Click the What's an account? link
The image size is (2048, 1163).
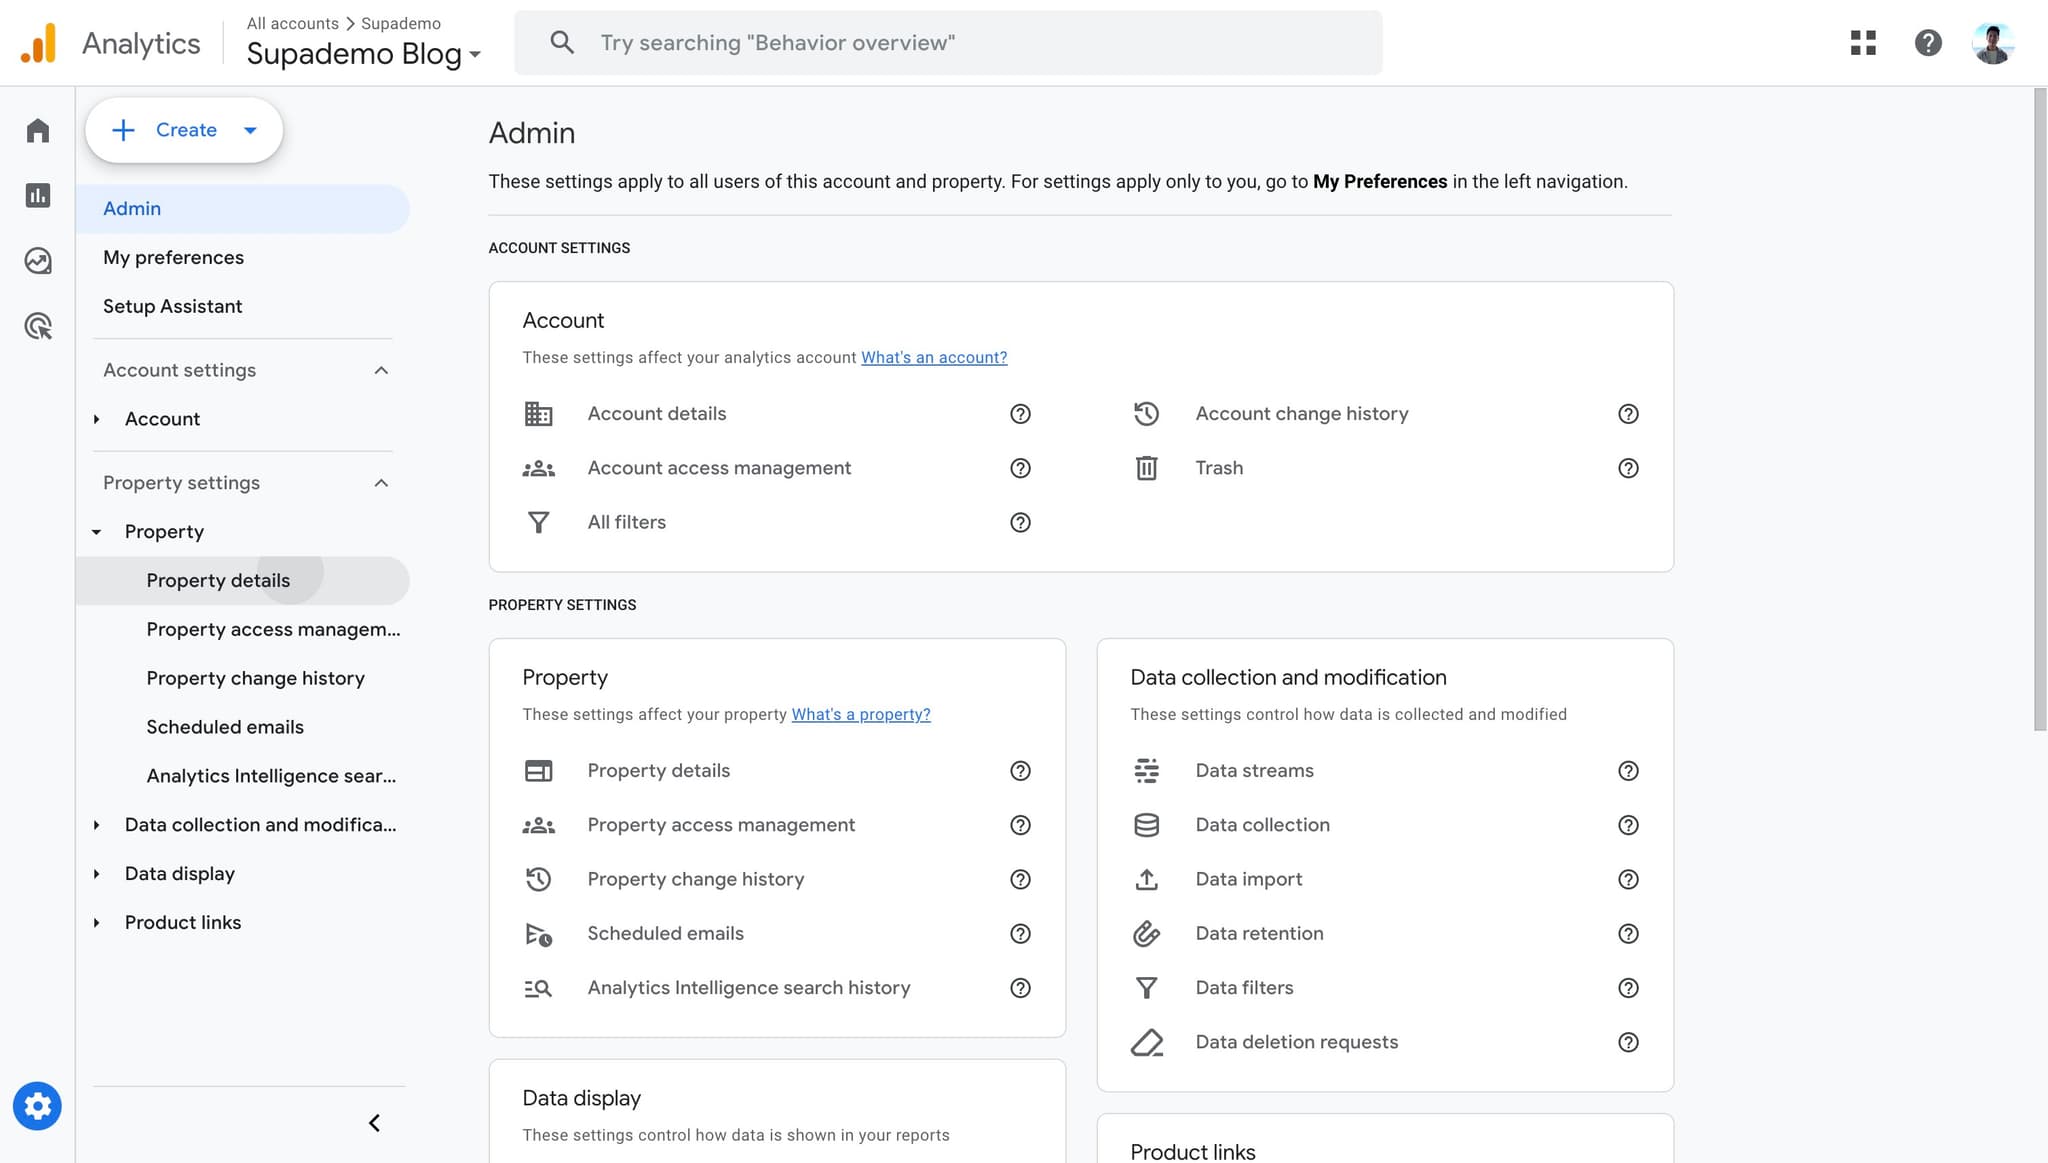point(933,358)
